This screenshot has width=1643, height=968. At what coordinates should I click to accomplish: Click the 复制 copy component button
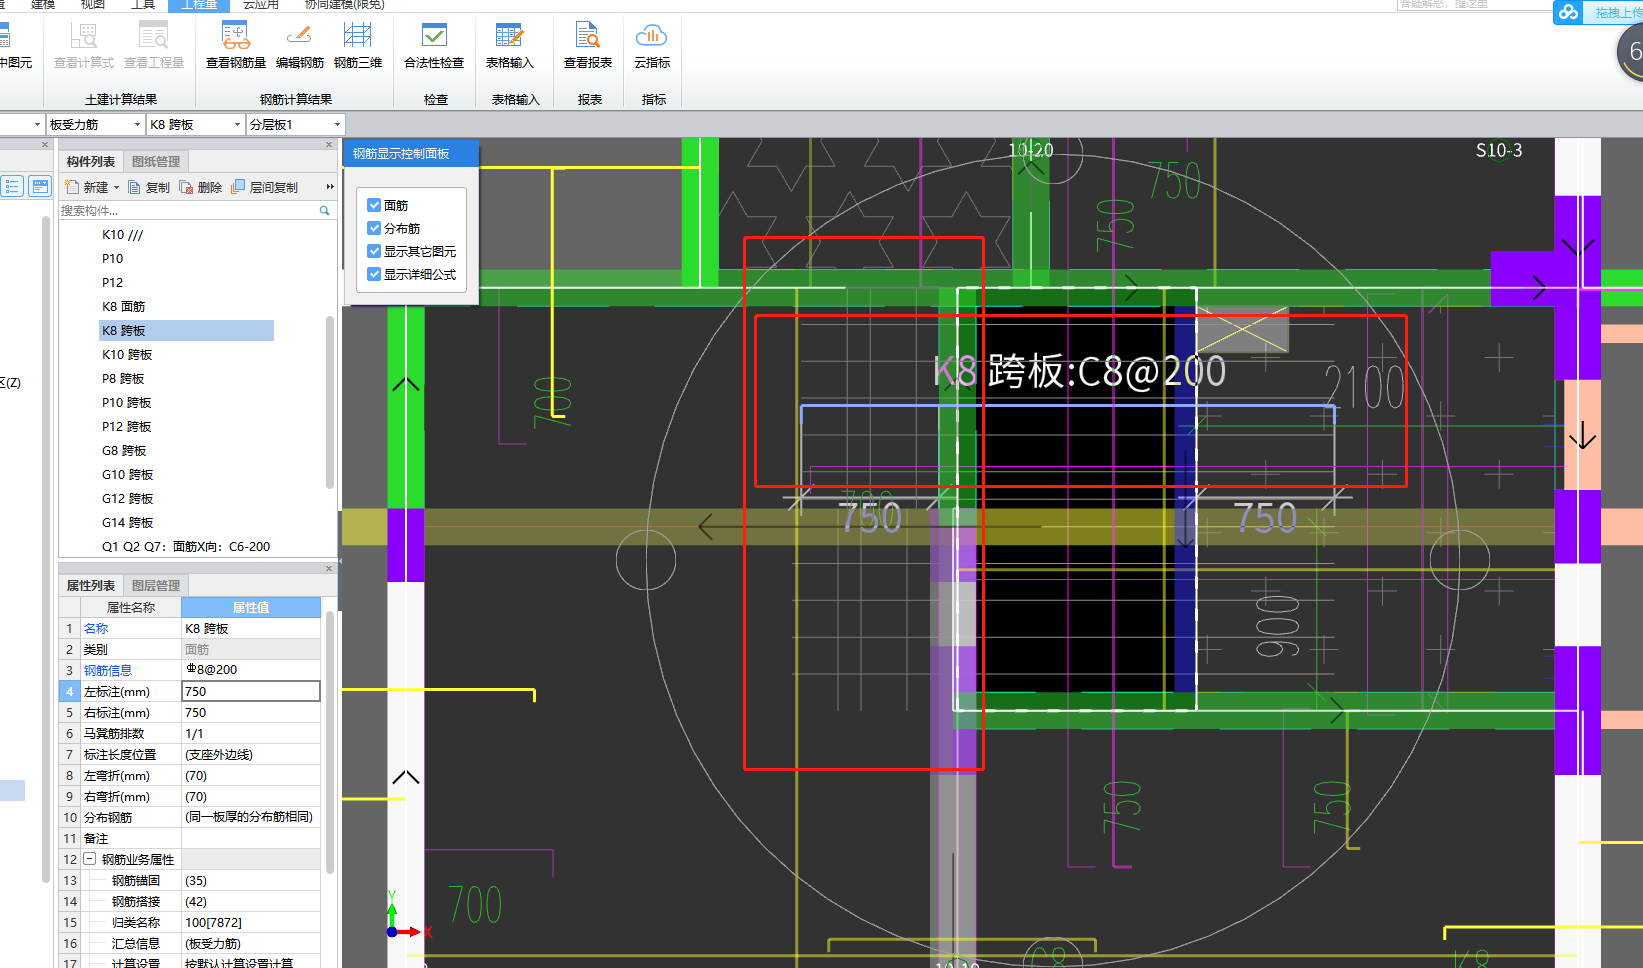point(149,187)
